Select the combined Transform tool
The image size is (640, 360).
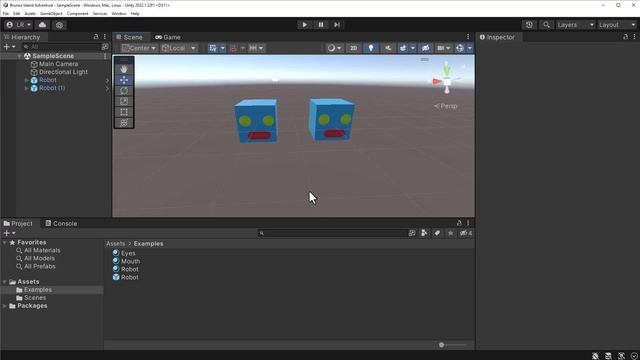click(x=124, y=122)
